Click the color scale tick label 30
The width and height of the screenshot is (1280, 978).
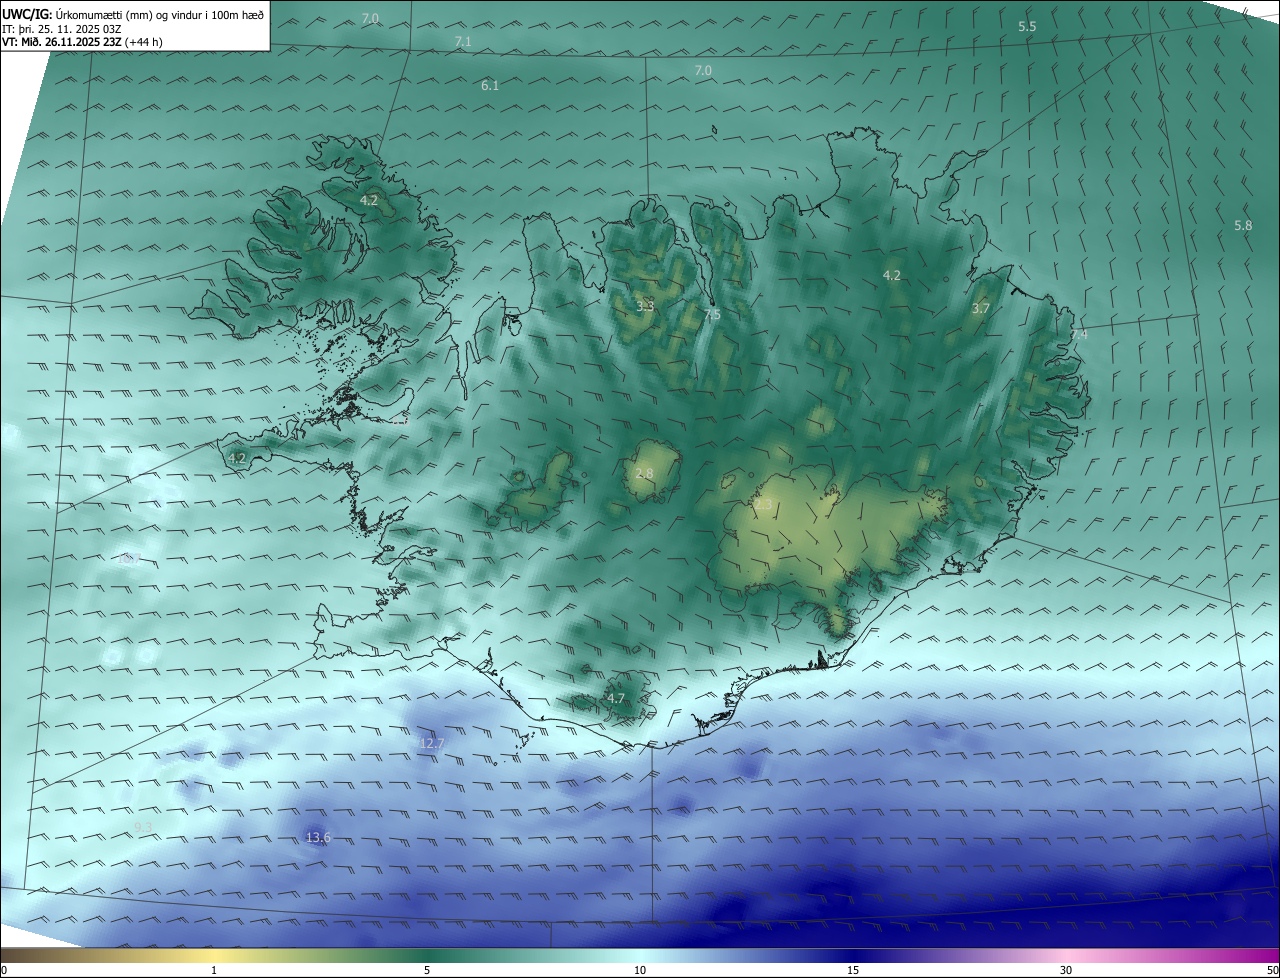pyautogui.click(x=1066, y=970)
